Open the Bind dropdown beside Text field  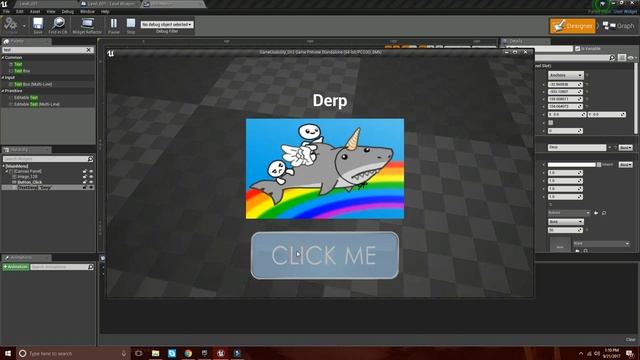(626, 147)
